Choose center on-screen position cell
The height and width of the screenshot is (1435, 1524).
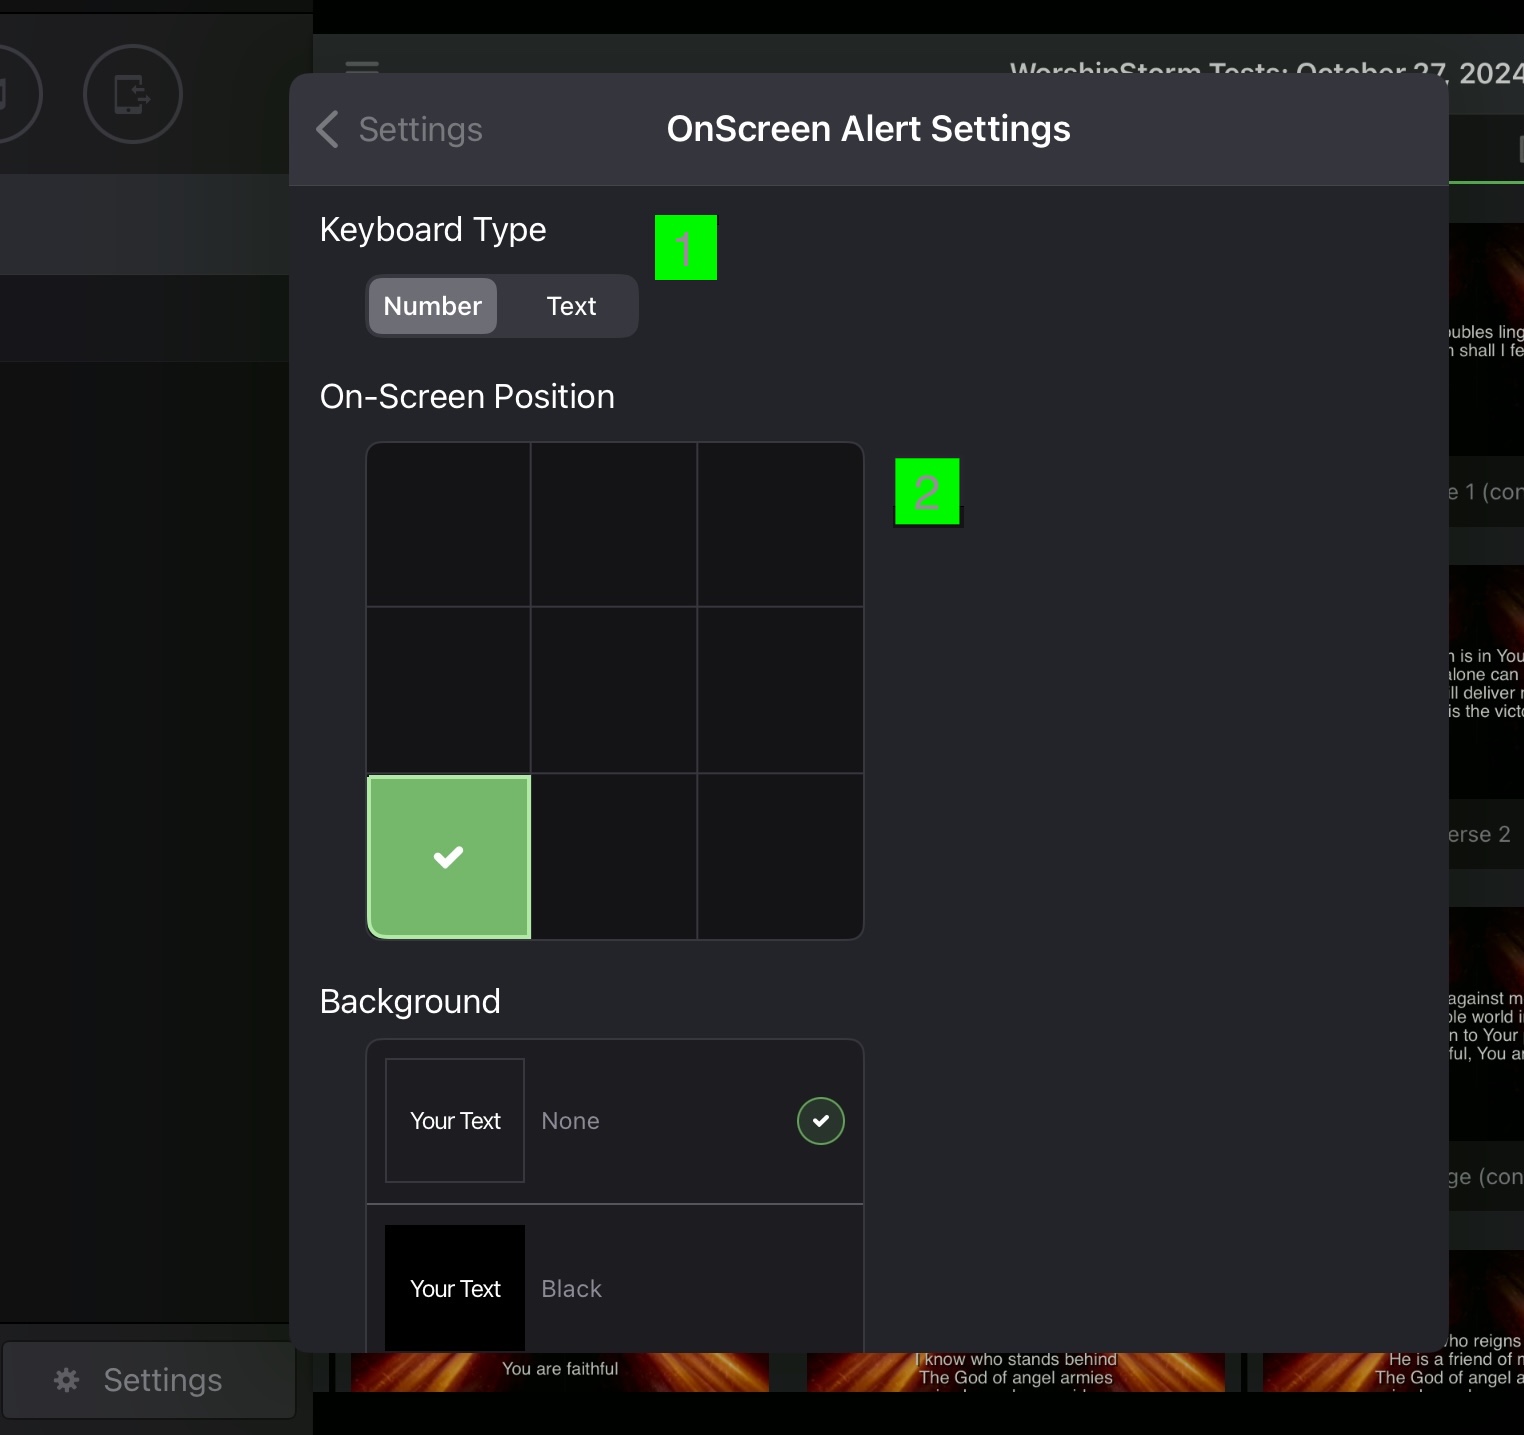[614, 690]
